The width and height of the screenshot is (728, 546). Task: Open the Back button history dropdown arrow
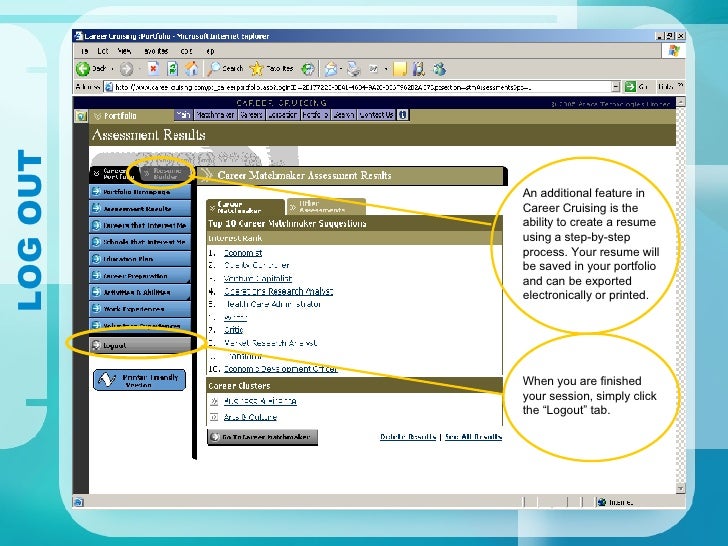112,69
